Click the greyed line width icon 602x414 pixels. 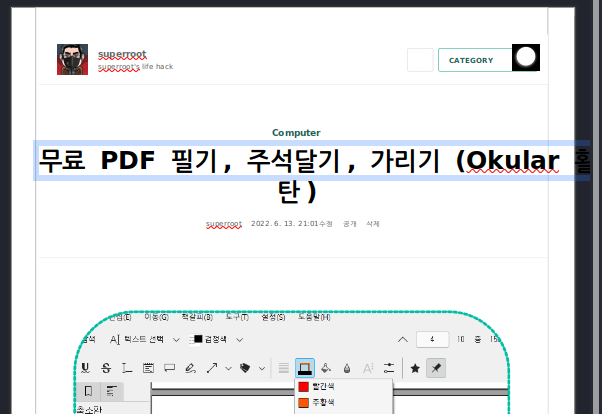tap(284, 368)
